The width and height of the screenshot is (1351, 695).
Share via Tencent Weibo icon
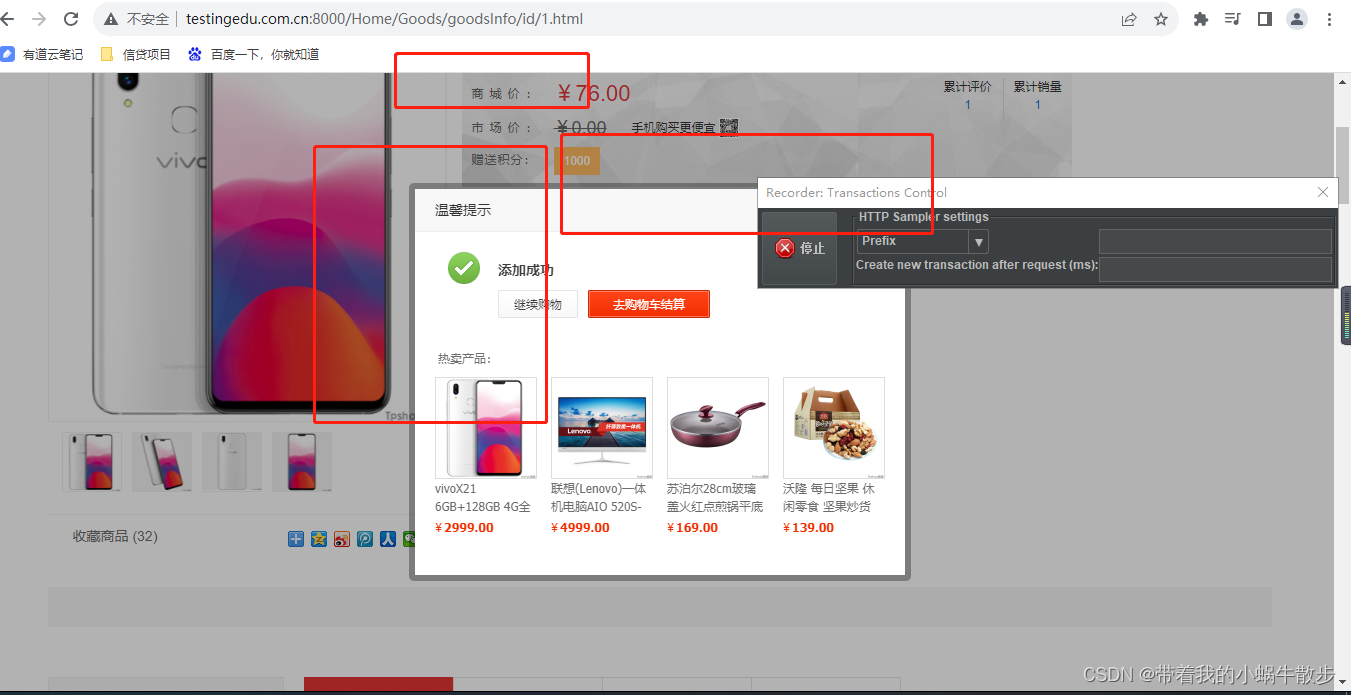click(365, 539)
